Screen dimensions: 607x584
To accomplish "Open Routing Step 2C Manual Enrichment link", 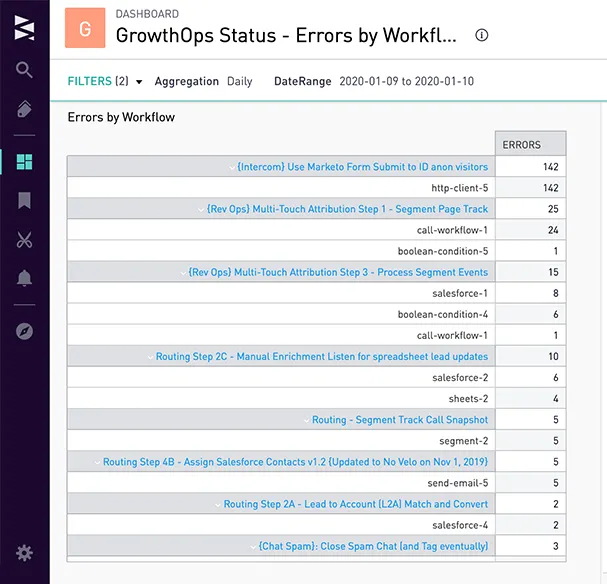I will pos(322,356).
